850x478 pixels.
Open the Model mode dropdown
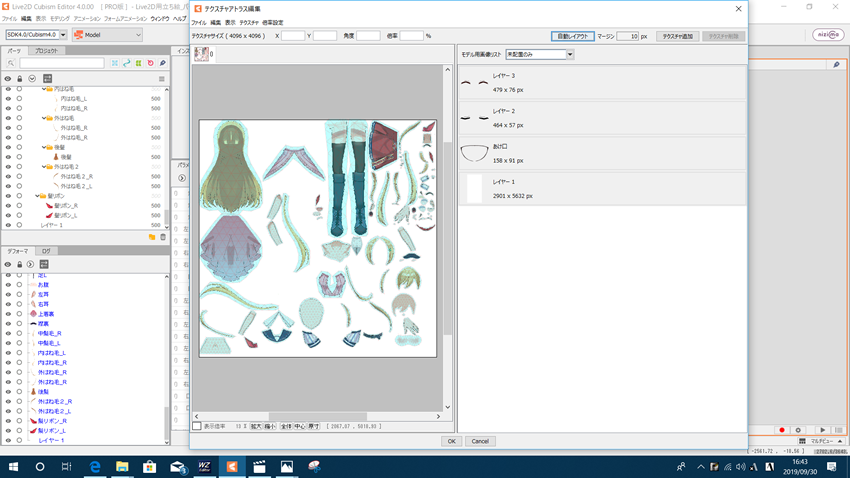coord(107,35)
